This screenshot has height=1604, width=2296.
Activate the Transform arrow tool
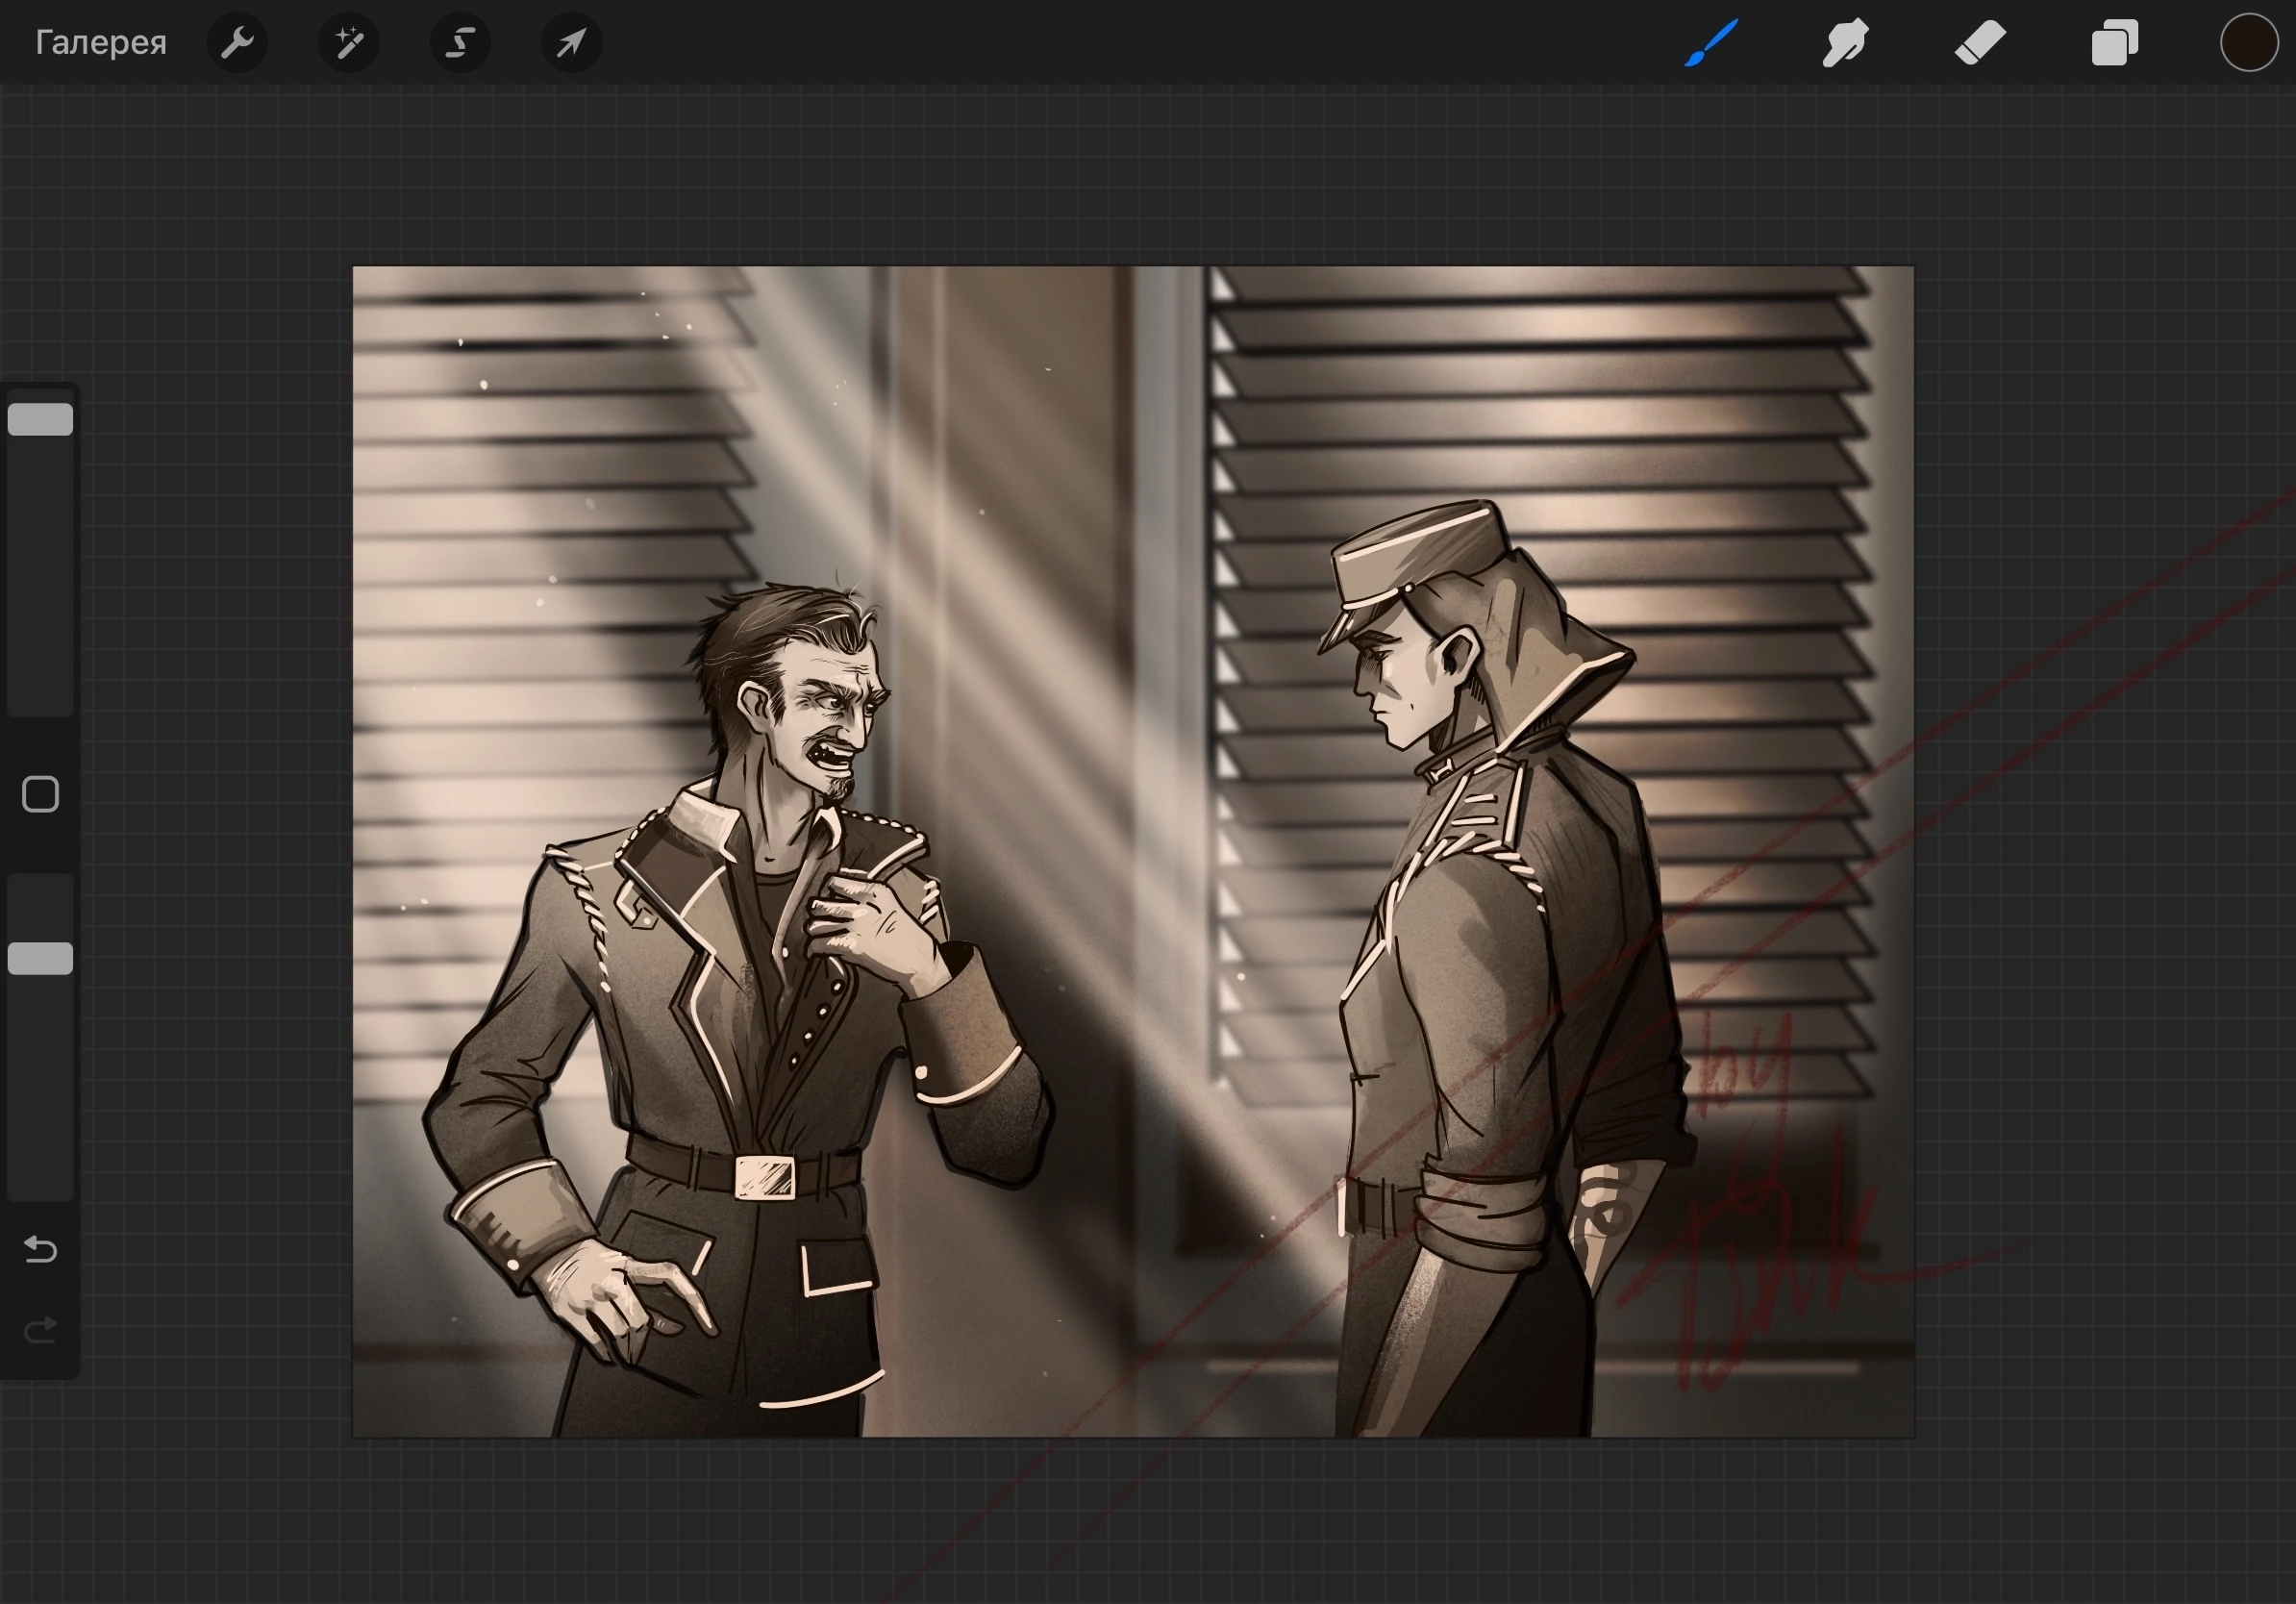571,43
